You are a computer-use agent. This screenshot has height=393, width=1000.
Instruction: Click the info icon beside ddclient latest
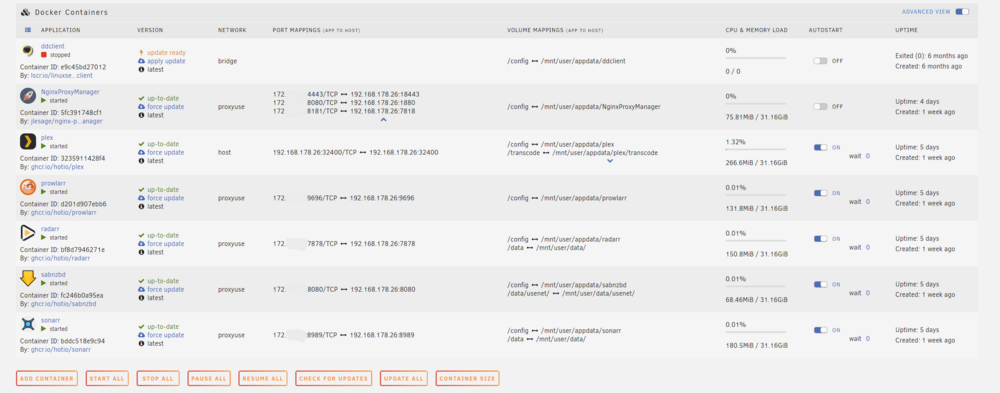click(x=141, y=70)
